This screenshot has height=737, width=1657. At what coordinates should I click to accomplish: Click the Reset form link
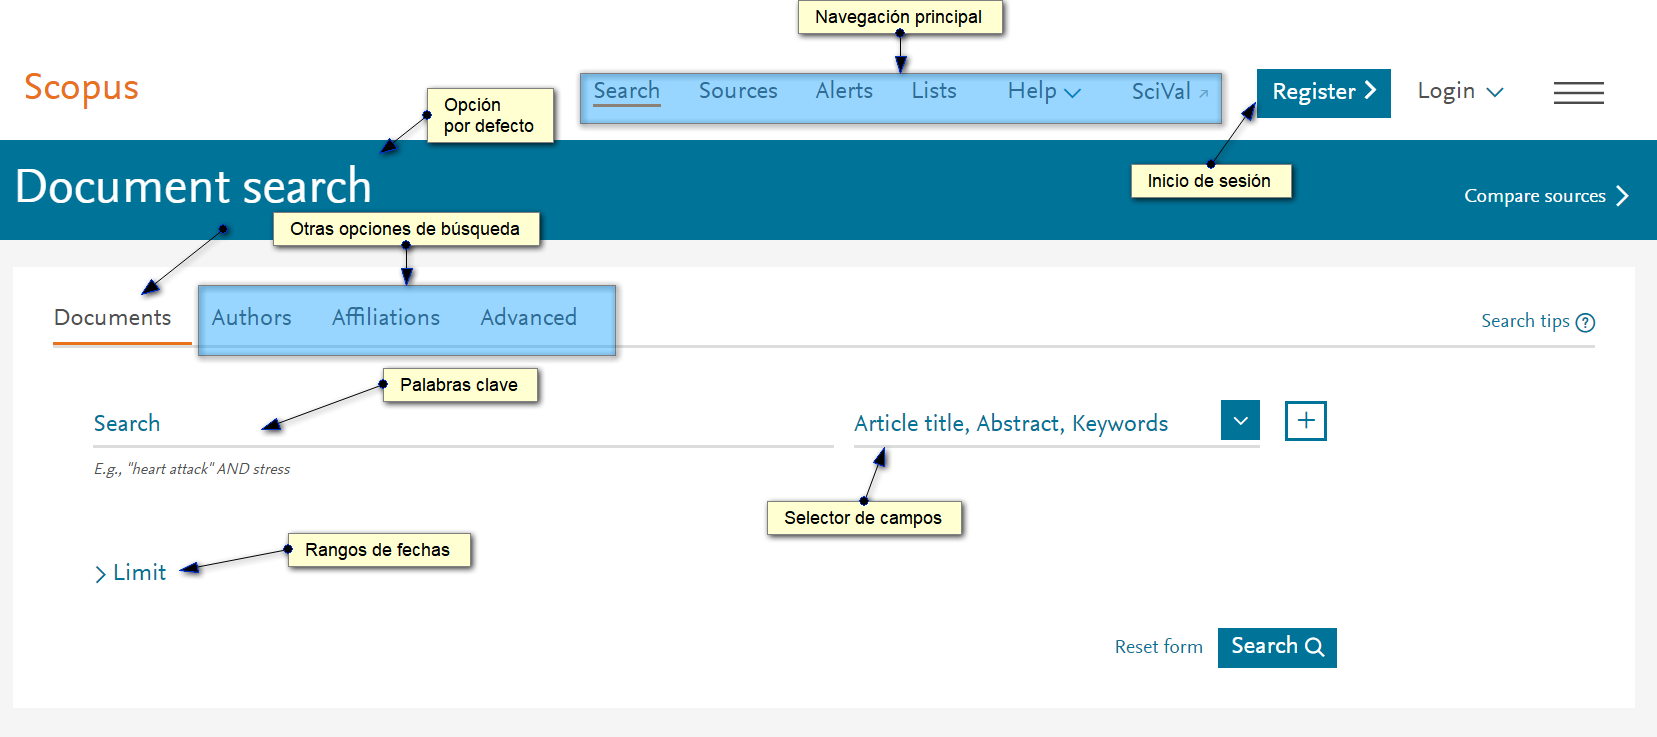coord(1158,647)
